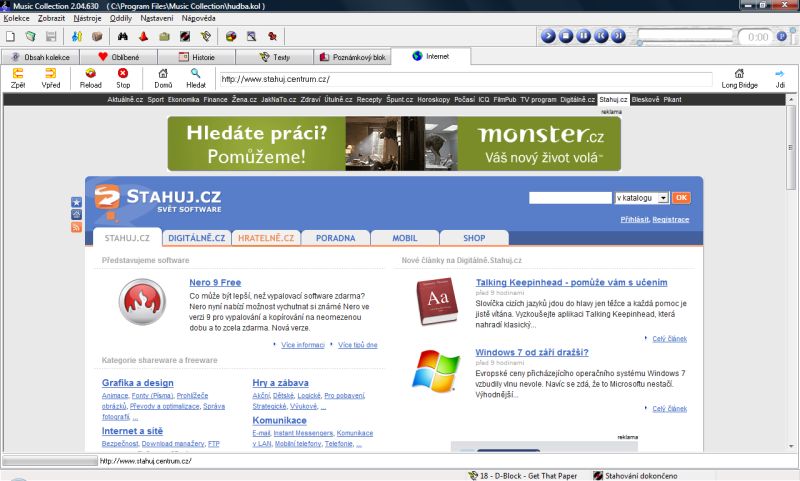
Task: Open the Windows 7 od září dražší article
Action: tap(532, 352)
